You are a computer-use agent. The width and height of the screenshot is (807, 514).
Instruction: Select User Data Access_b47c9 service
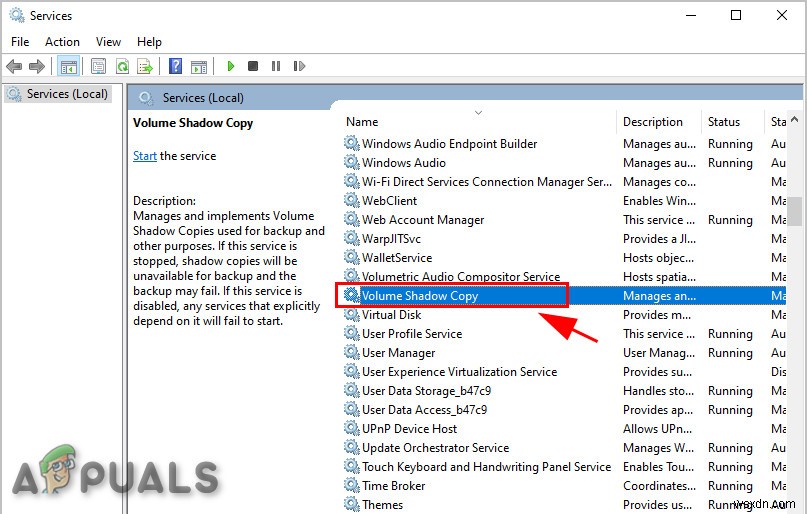(564, 410)
